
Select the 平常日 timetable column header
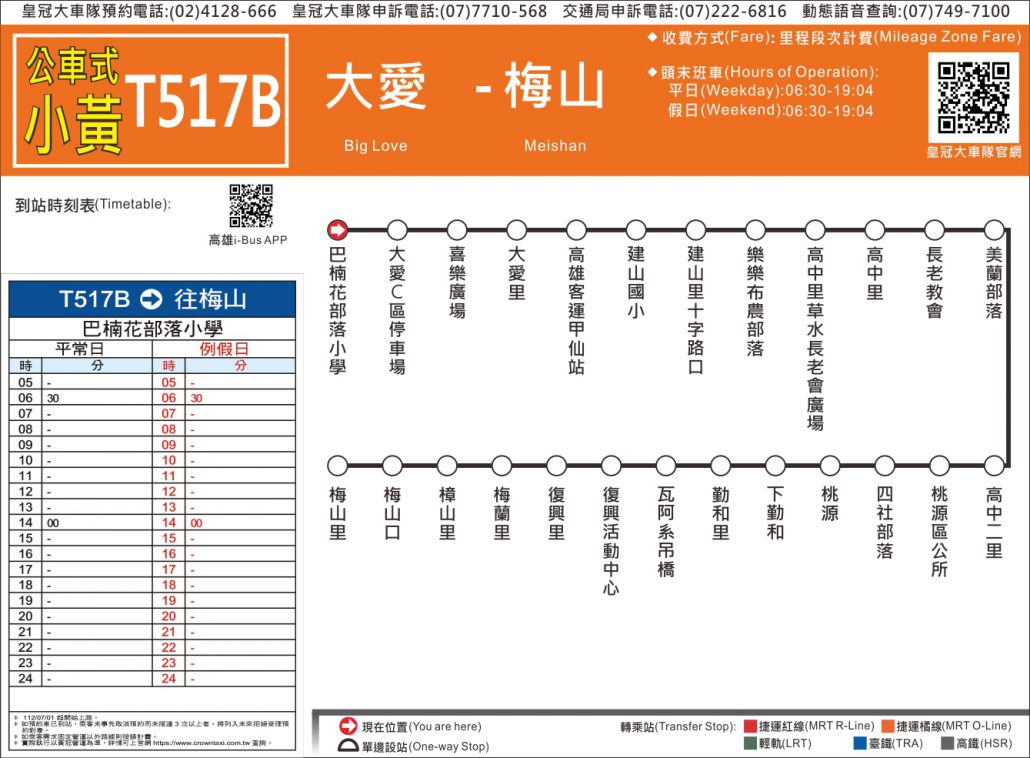[80, 349]
